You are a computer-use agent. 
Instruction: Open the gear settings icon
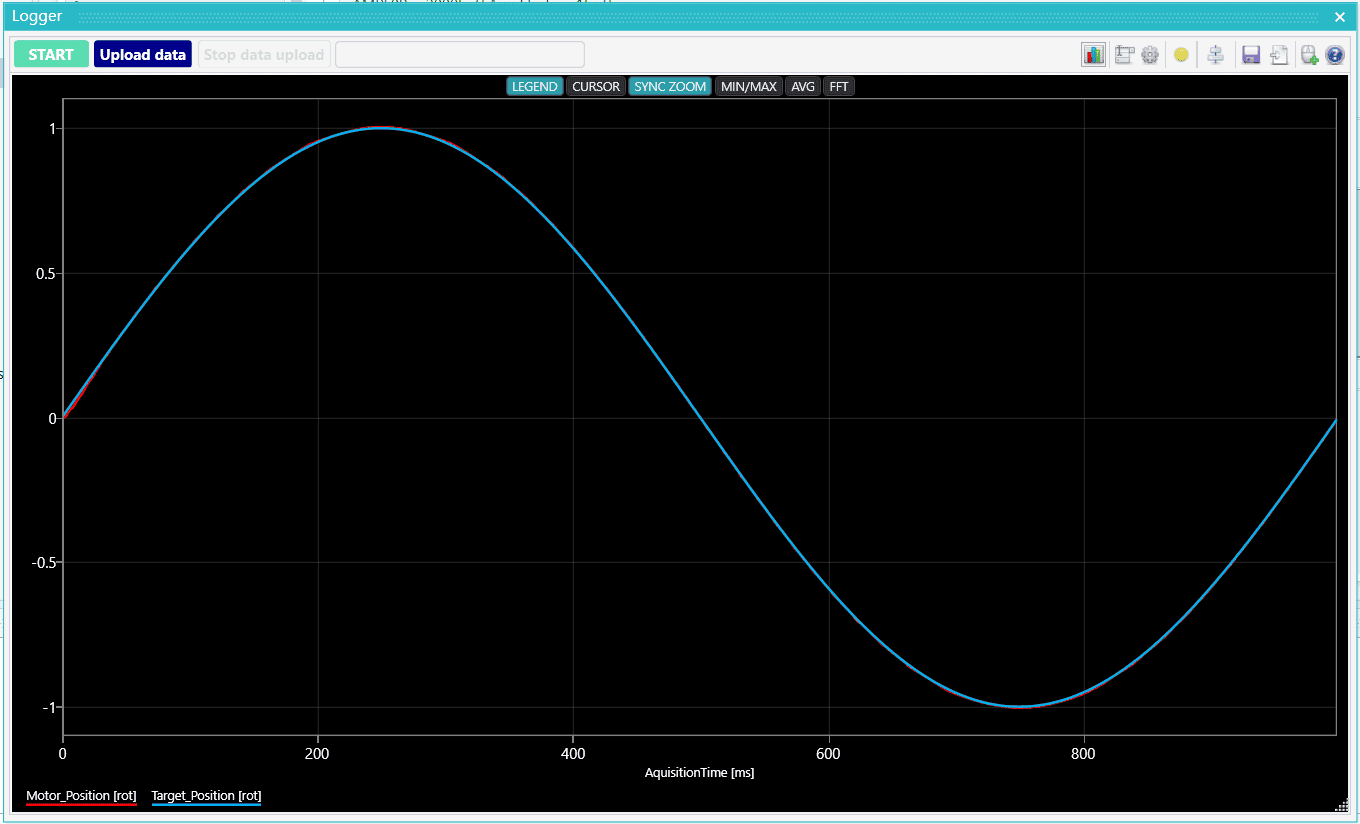[1150, 55]
